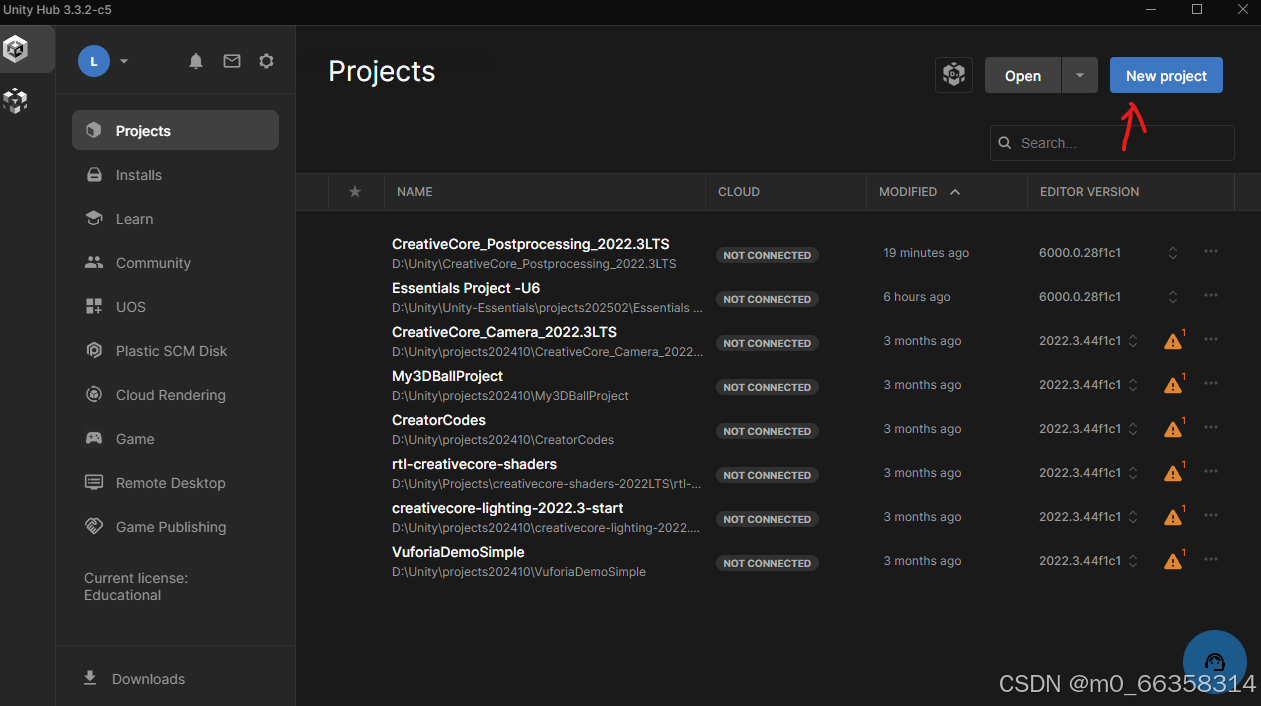Viewport: 1261px width, 706px height.
Task: Expand the account dropdown arrow next to the avatar
Action: pyautogui.click(x=124, y=61)
